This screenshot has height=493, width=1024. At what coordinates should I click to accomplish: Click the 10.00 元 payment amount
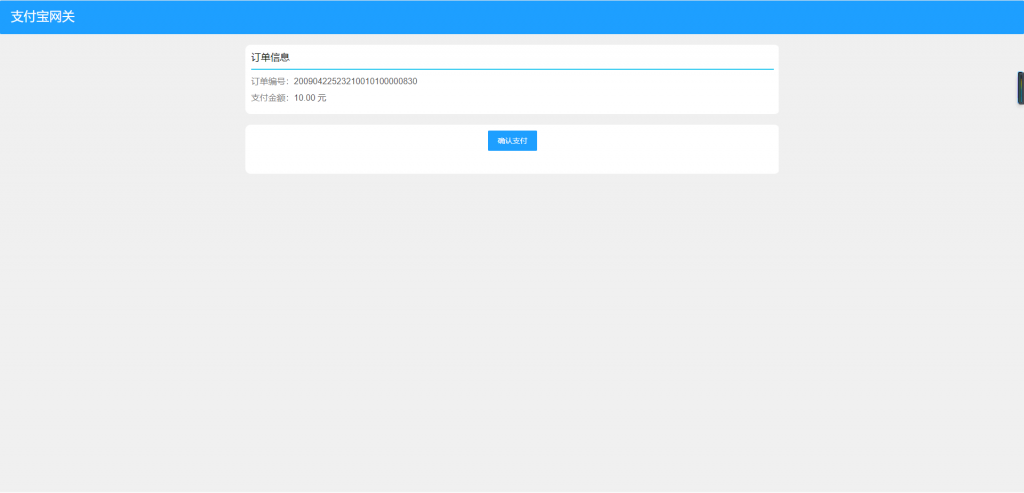(310, 98)
